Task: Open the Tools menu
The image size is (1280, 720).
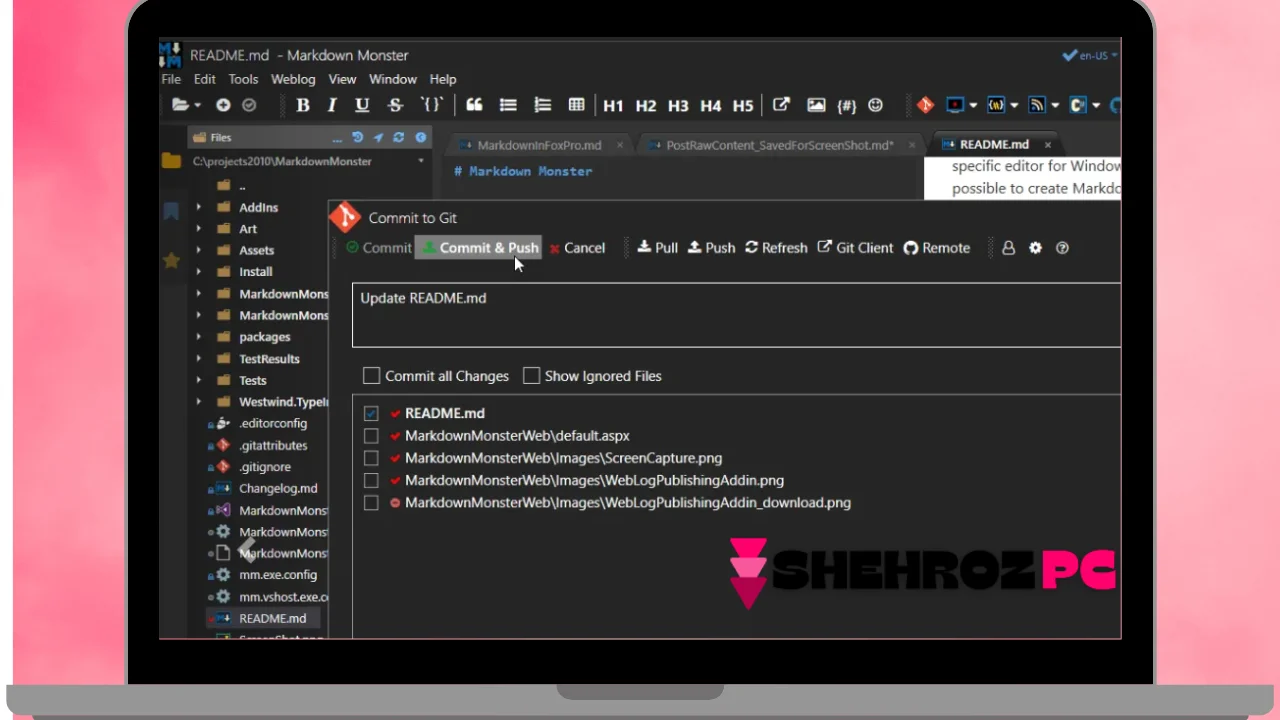Action: coord(243,79)
